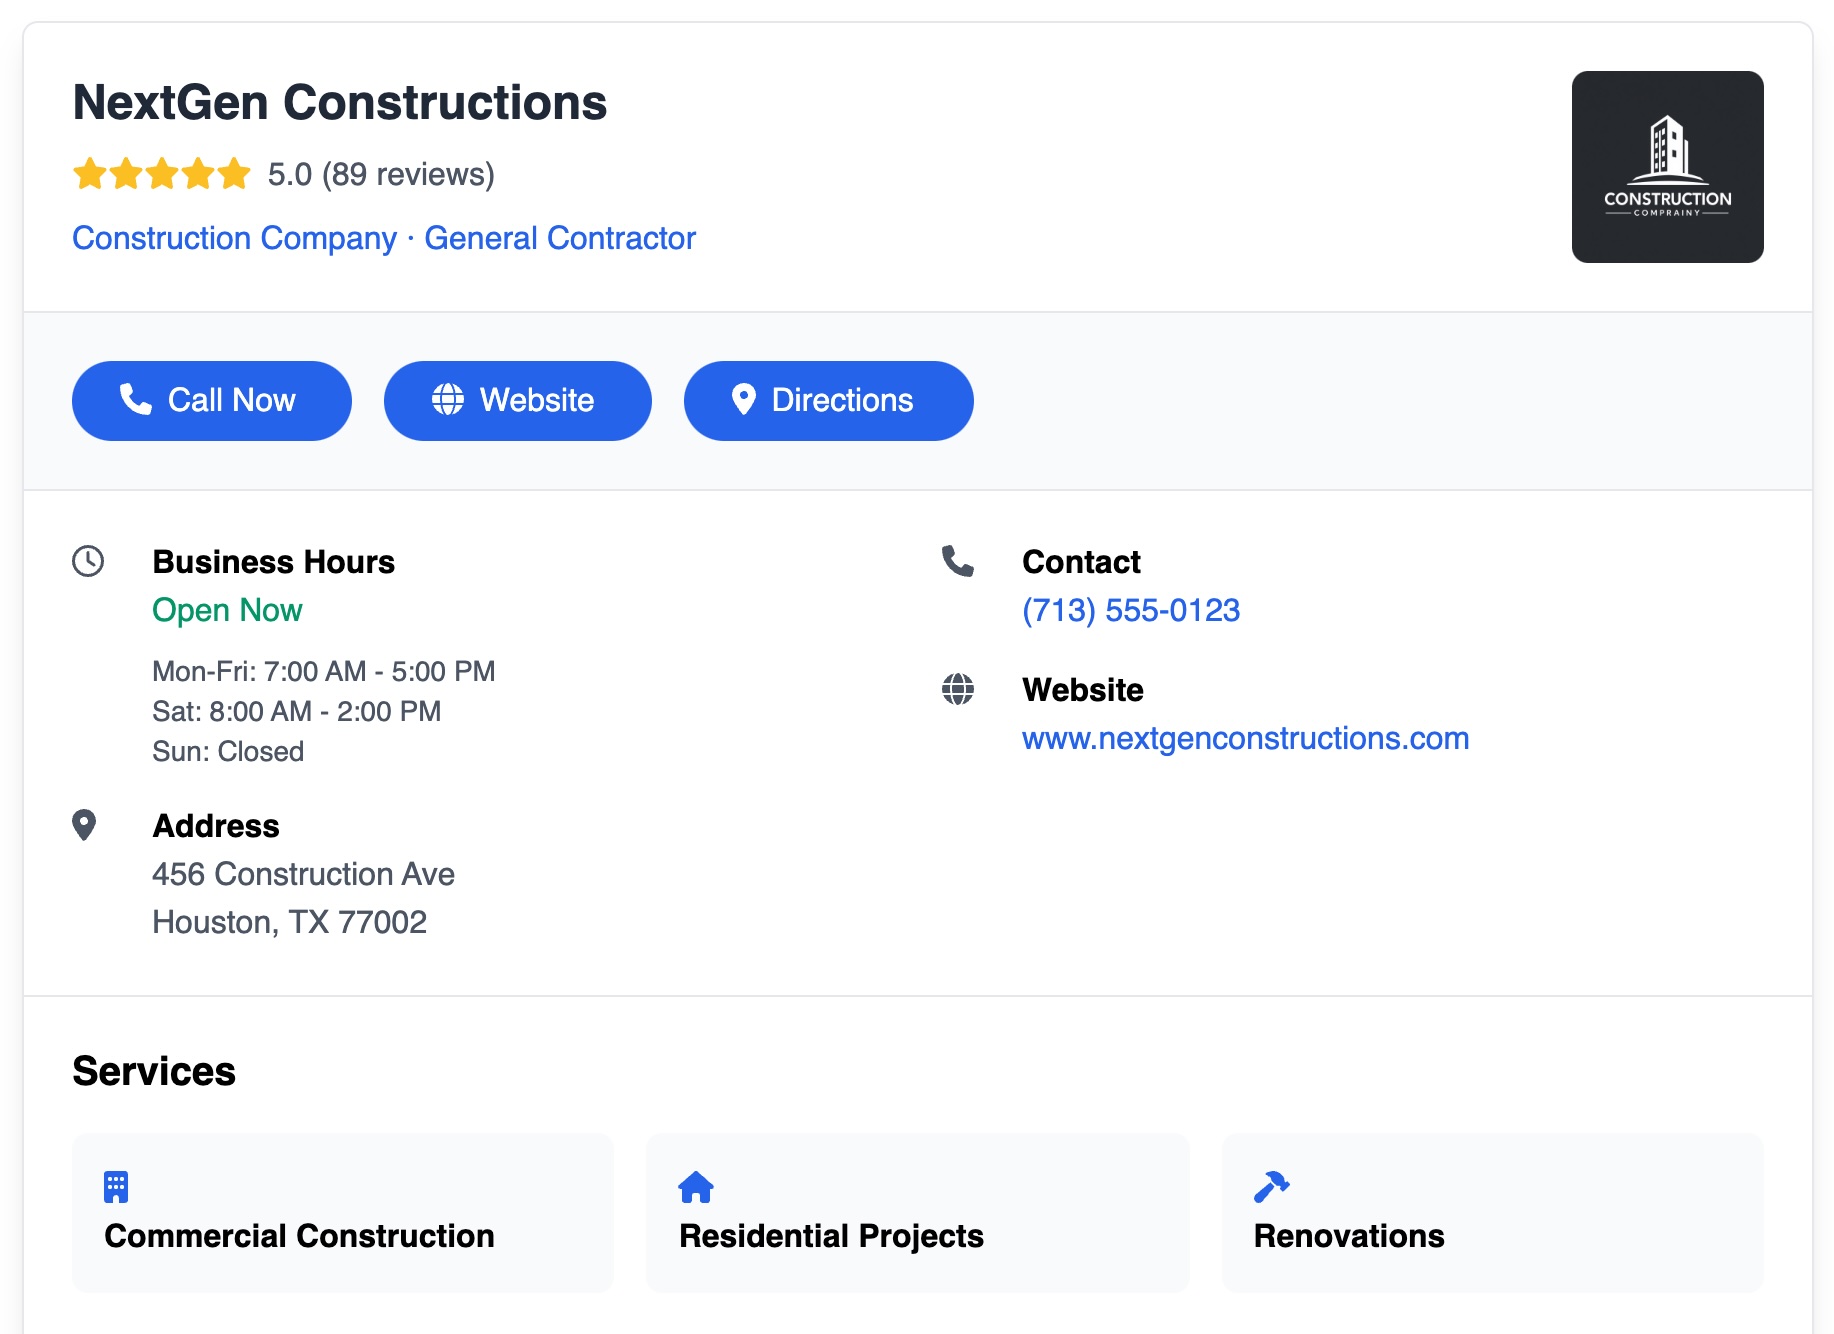Click the house icon for Residential Projects
Image resolution: width=1834 pixels, height=1334 pixels.
694,1186
